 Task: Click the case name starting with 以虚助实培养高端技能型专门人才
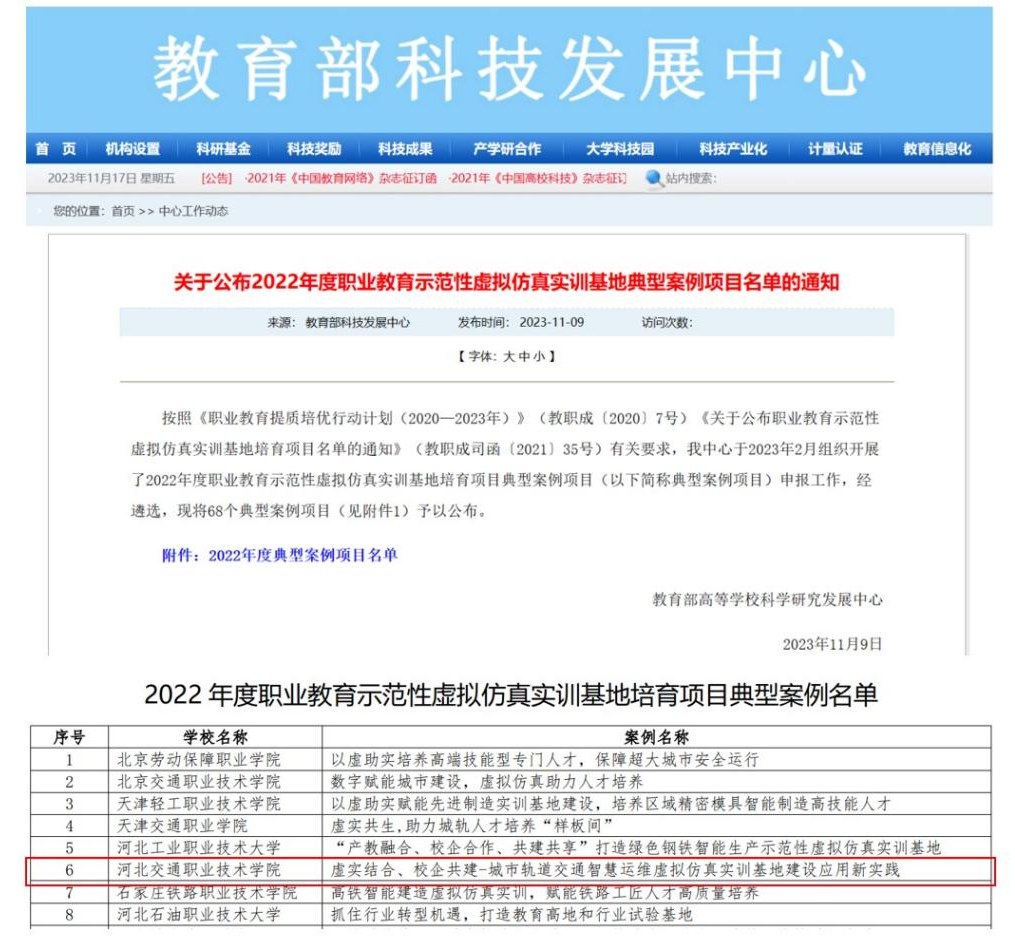pyautogui.click(x=545, y=759)
